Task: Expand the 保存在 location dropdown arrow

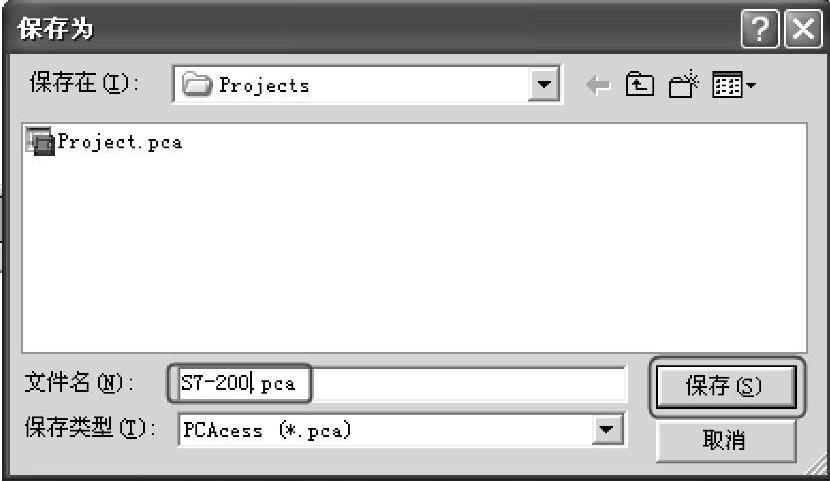Action: (544, 84)
